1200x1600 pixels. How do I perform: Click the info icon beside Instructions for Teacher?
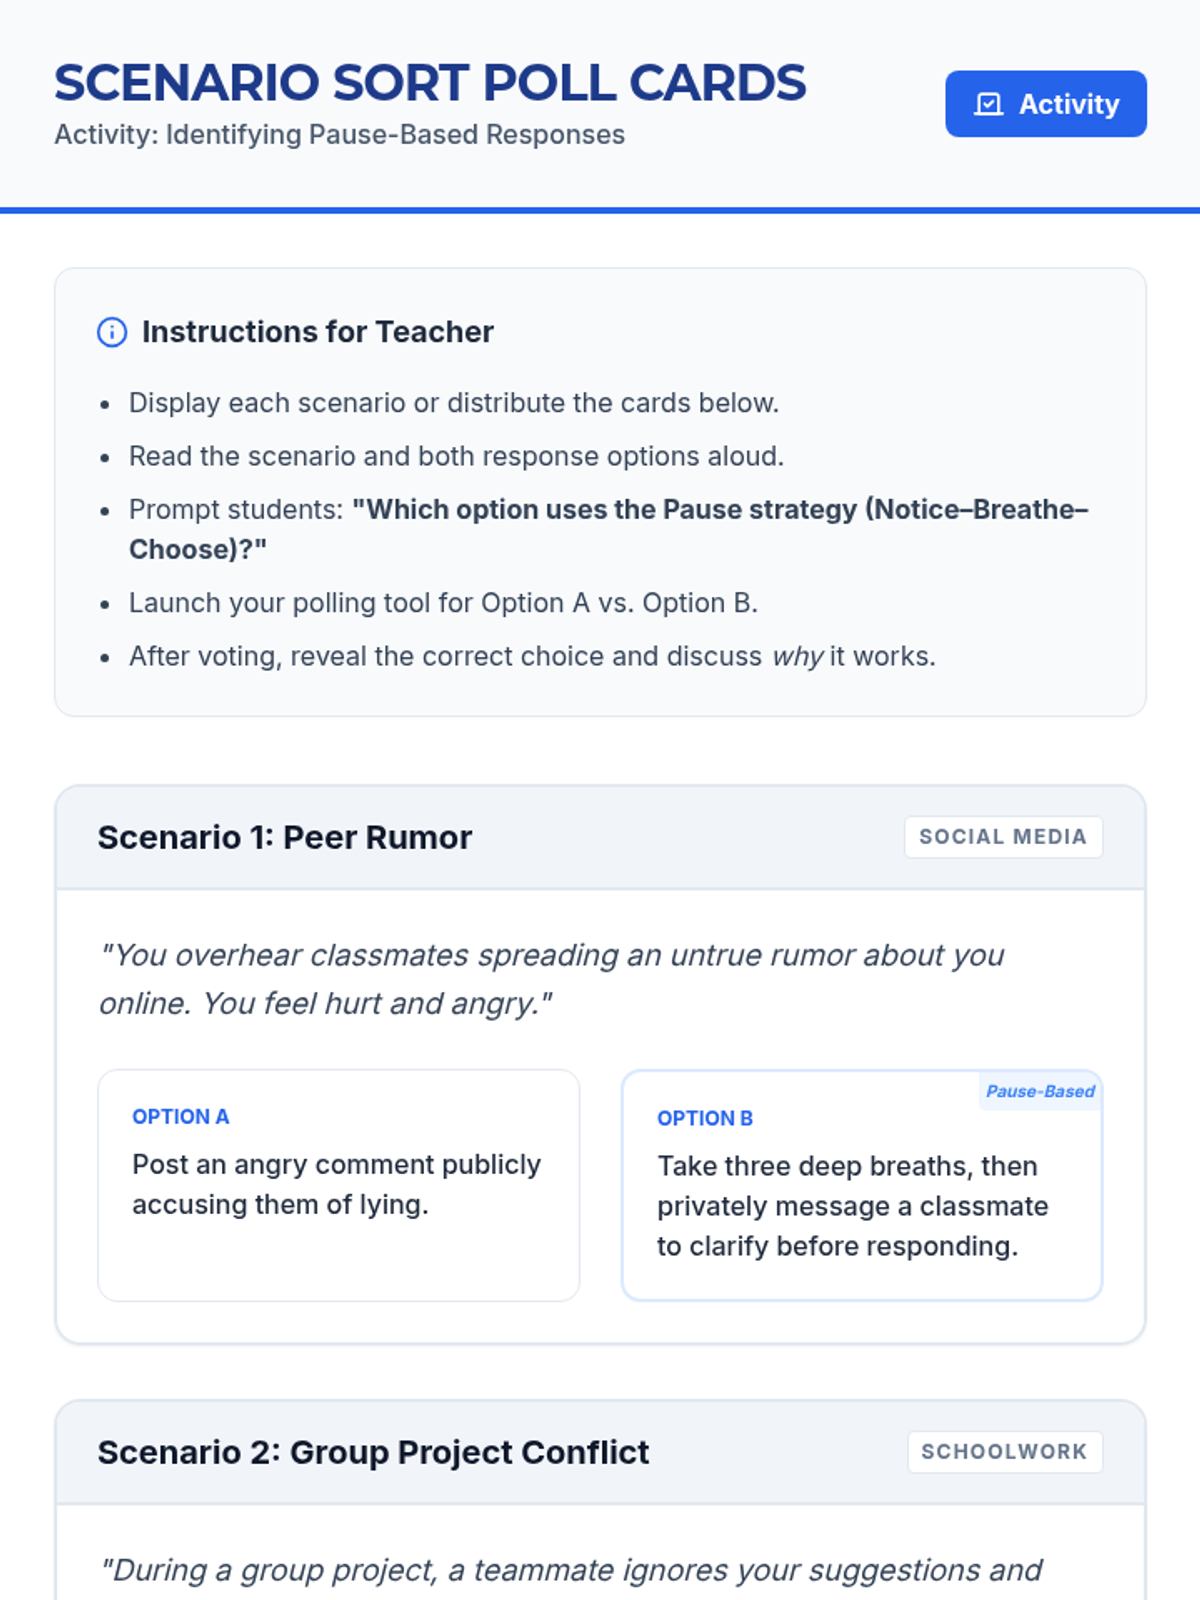(112, 332)
